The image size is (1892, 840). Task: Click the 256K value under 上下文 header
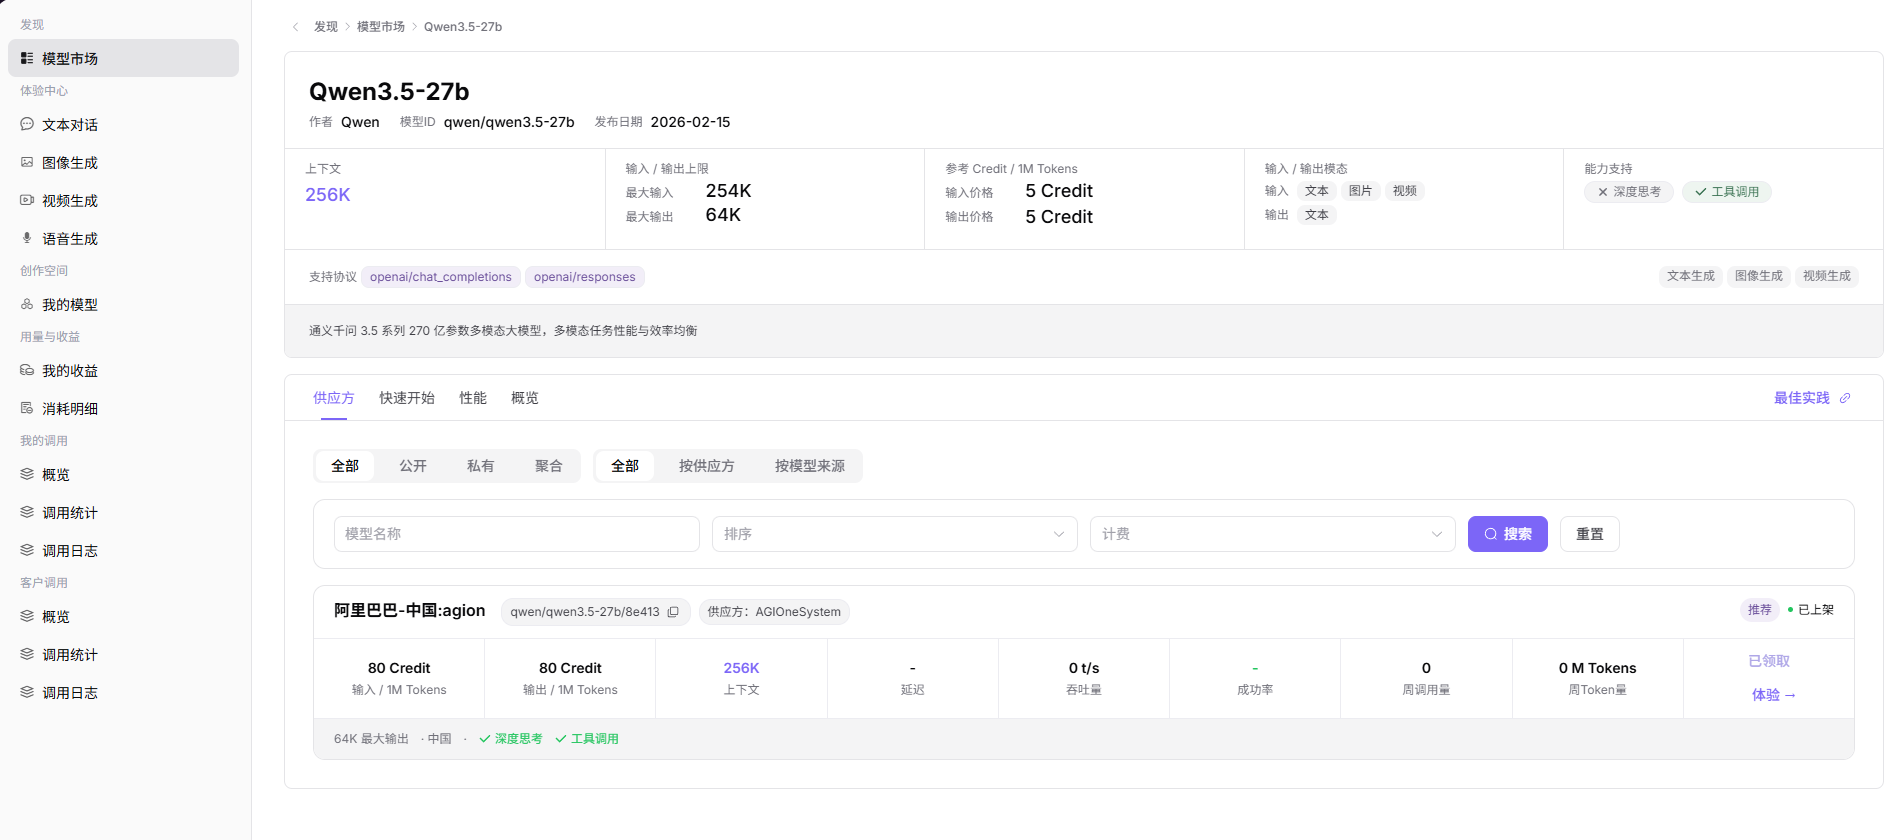(x=328, y=195)
